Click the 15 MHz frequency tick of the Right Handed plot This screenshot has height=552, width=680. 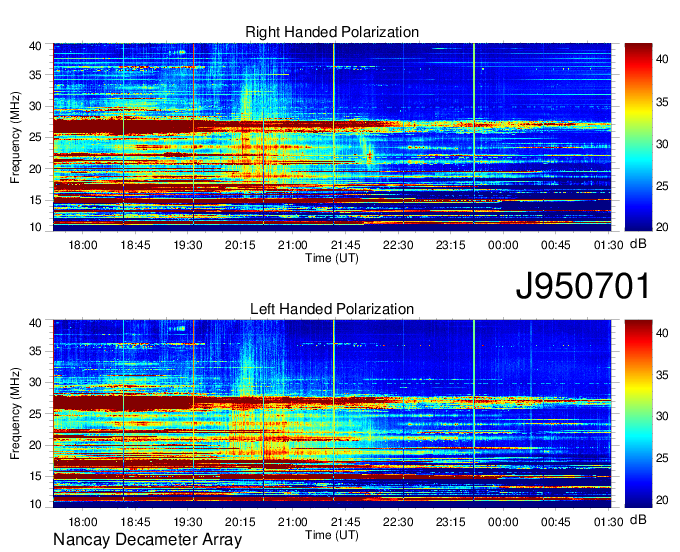coord(36,200)
